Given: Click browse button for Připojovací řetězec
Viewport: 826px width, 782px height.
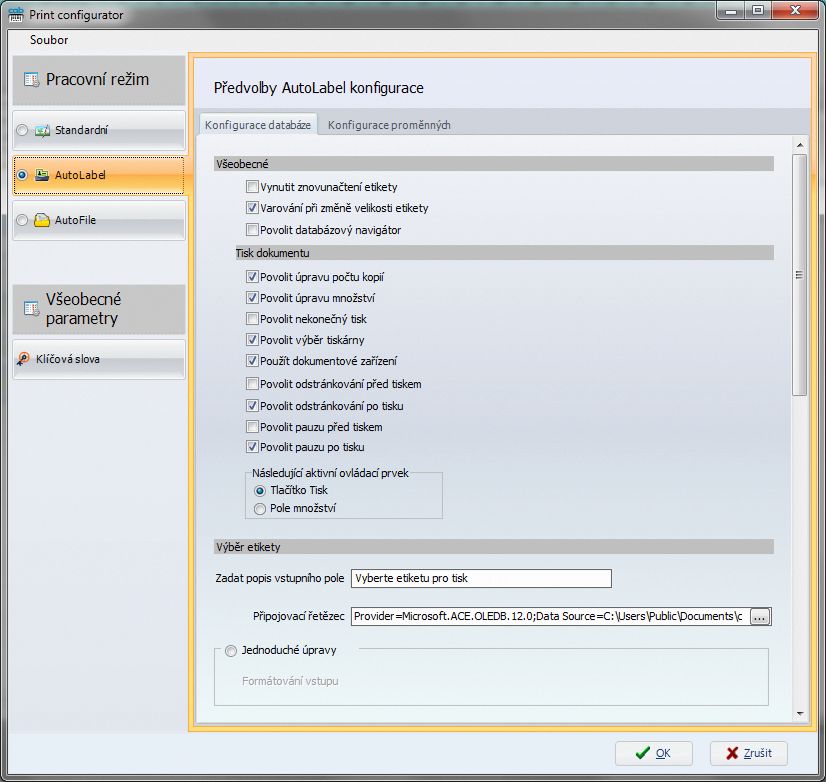Looking at the screenshot, I should pyautogui.click(x=760, y=617).
